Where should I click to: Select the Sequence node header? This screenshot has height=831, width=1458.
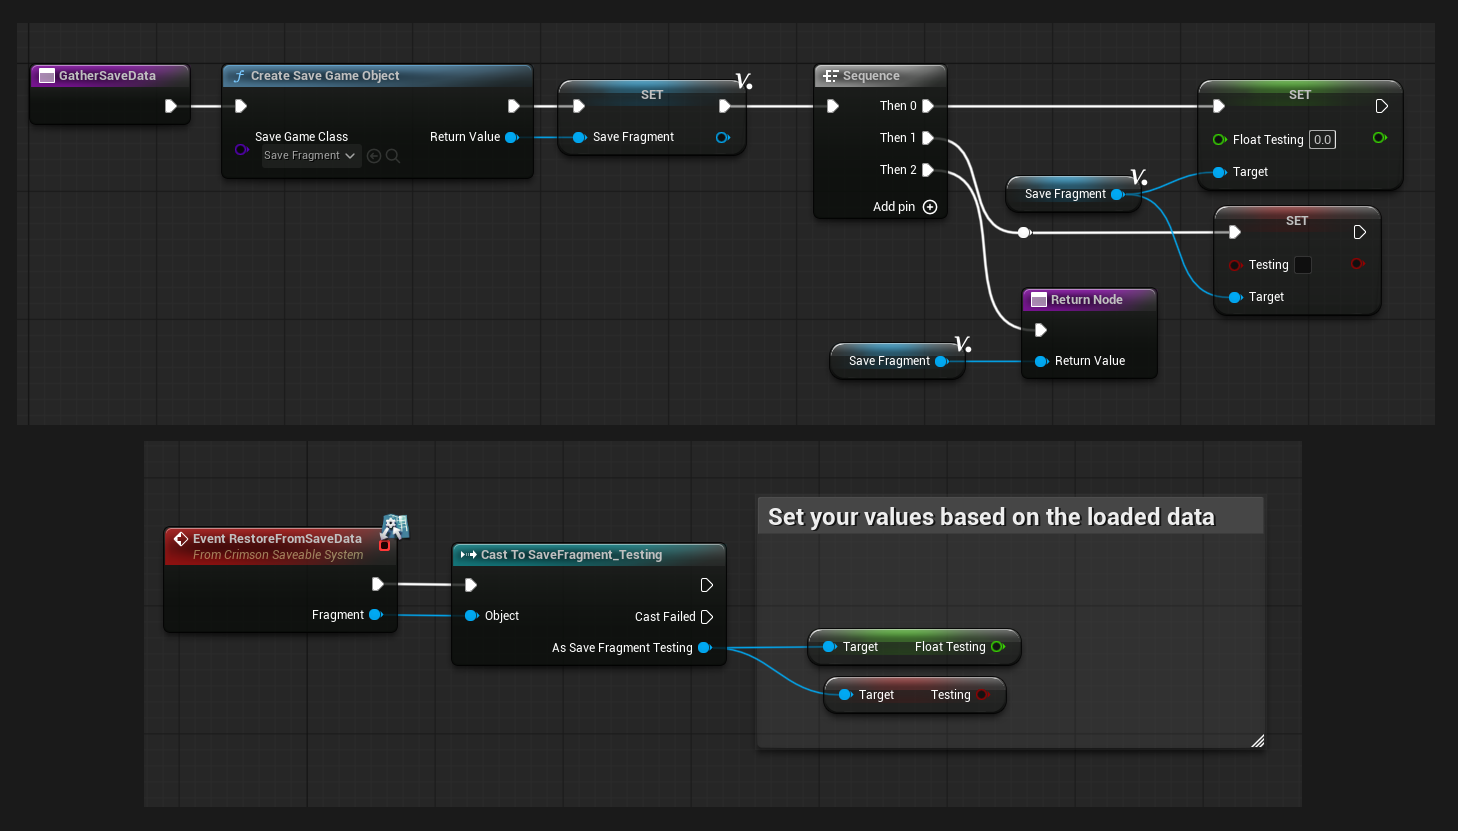pos(880,76)
